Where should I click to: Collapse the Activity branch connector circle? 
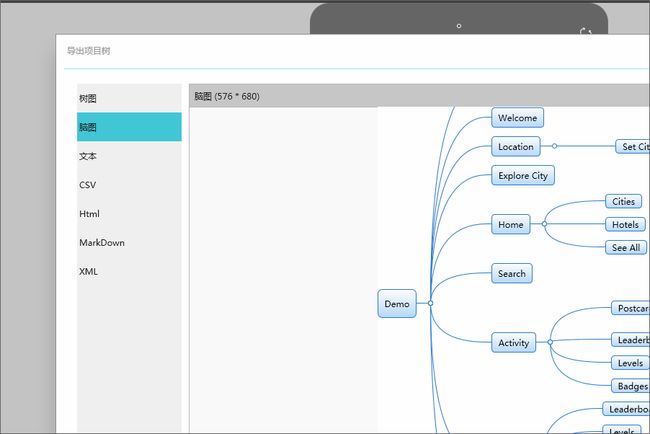550,343
